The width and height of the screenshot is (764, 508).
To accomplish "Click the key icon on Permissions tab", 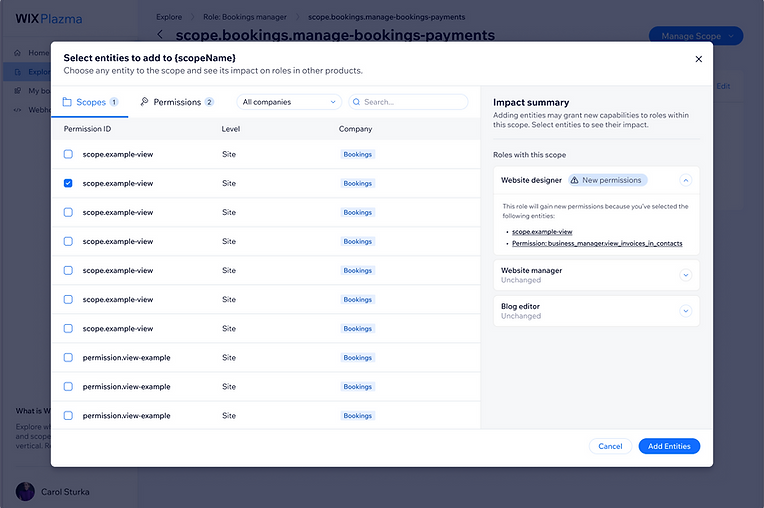I will [x=144, y=101].
